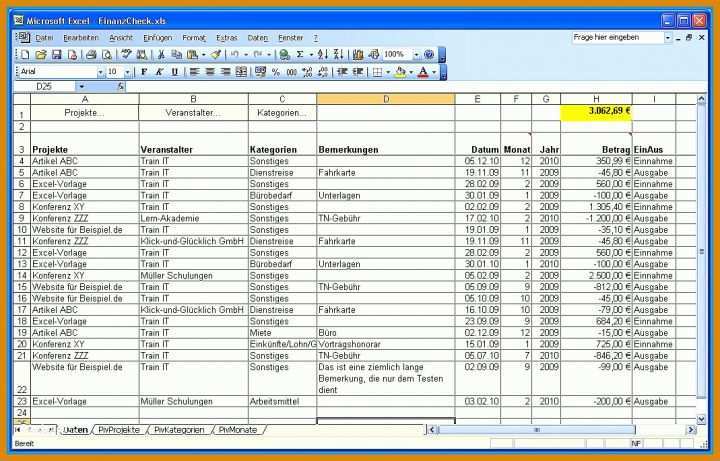Open the Datei menu
720x461 pixels.
(44, 38)
